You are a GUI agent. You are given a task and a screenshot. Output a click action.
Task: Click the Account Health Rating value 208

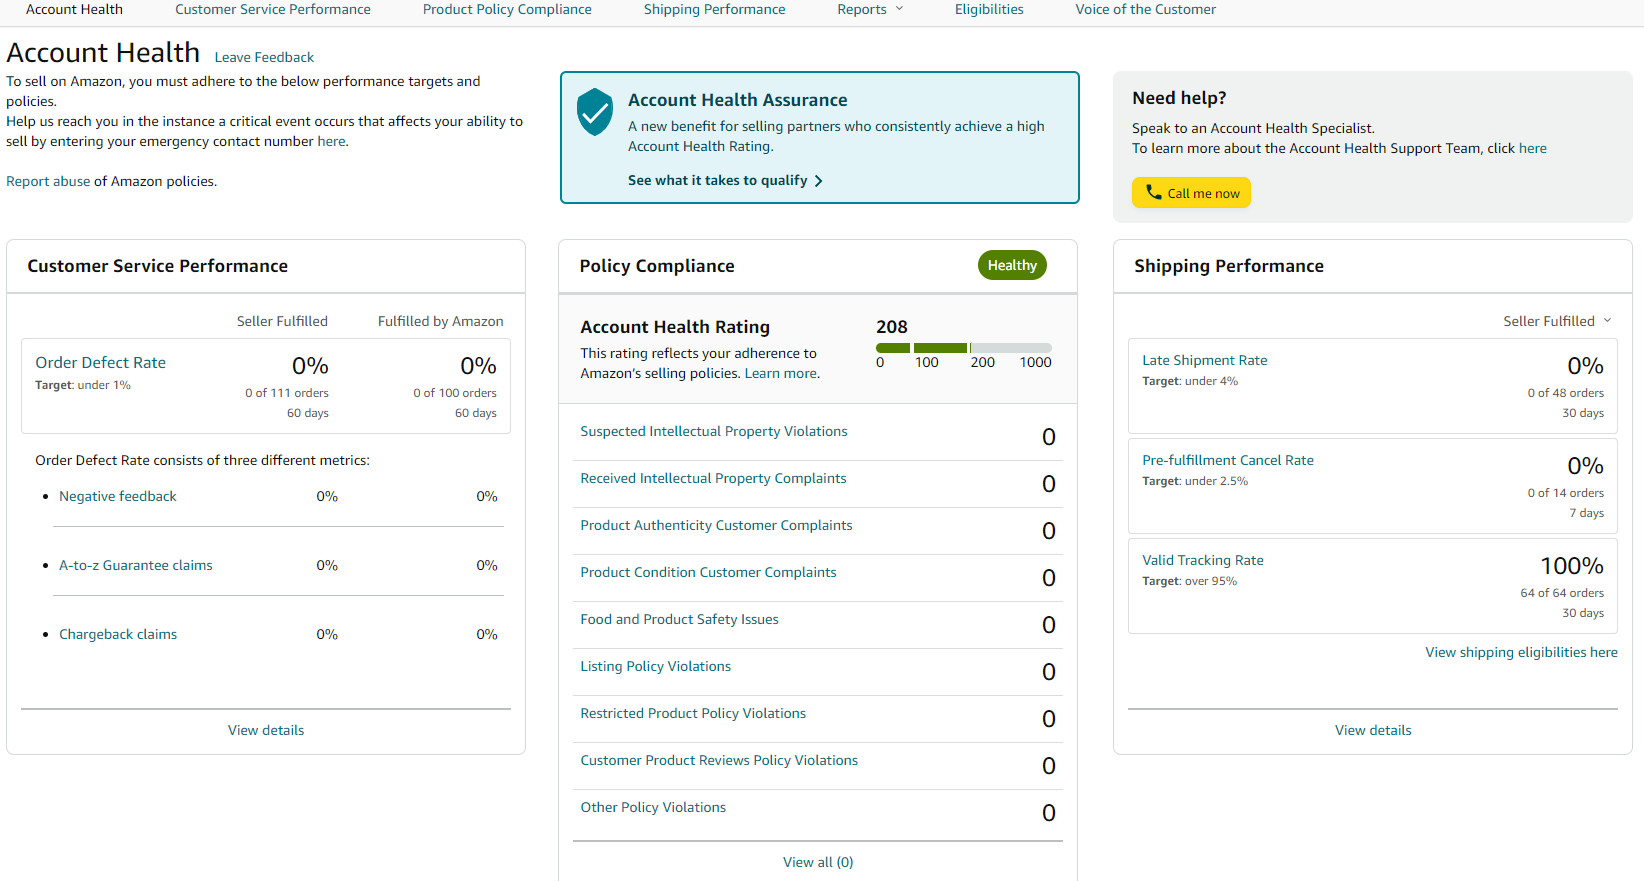(892, 327)
